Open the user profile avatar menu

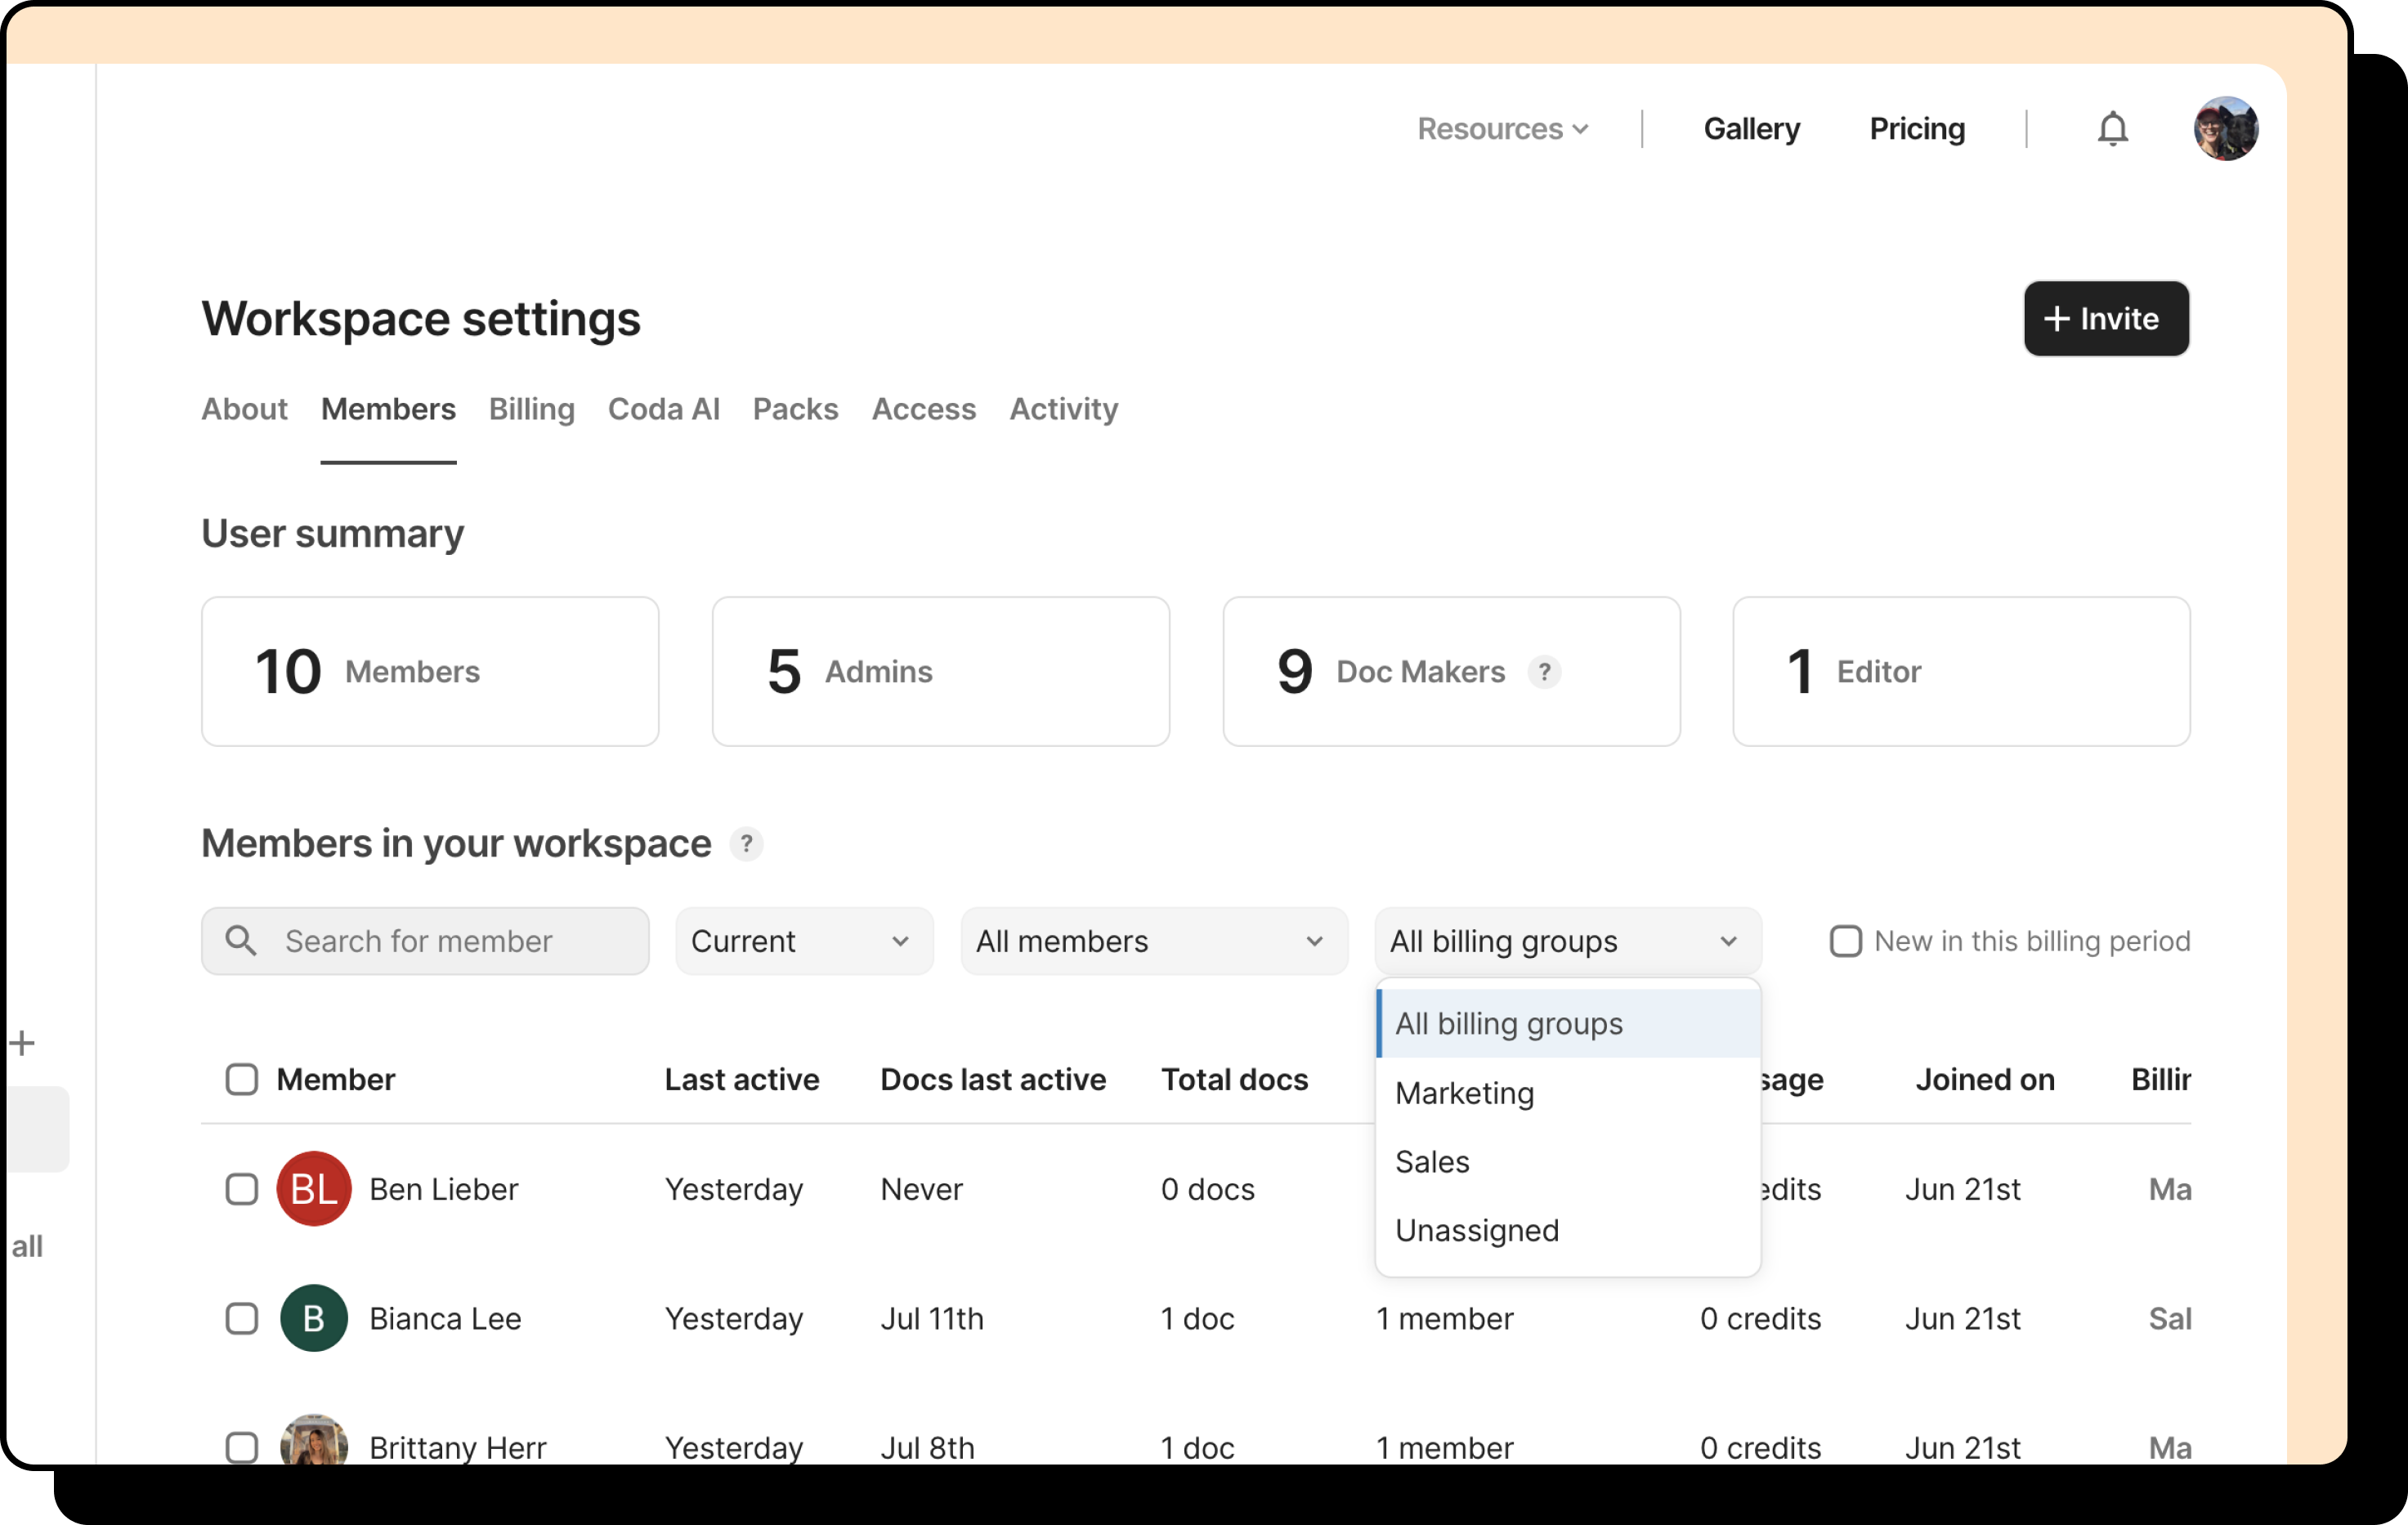(x=2225, y=129)
